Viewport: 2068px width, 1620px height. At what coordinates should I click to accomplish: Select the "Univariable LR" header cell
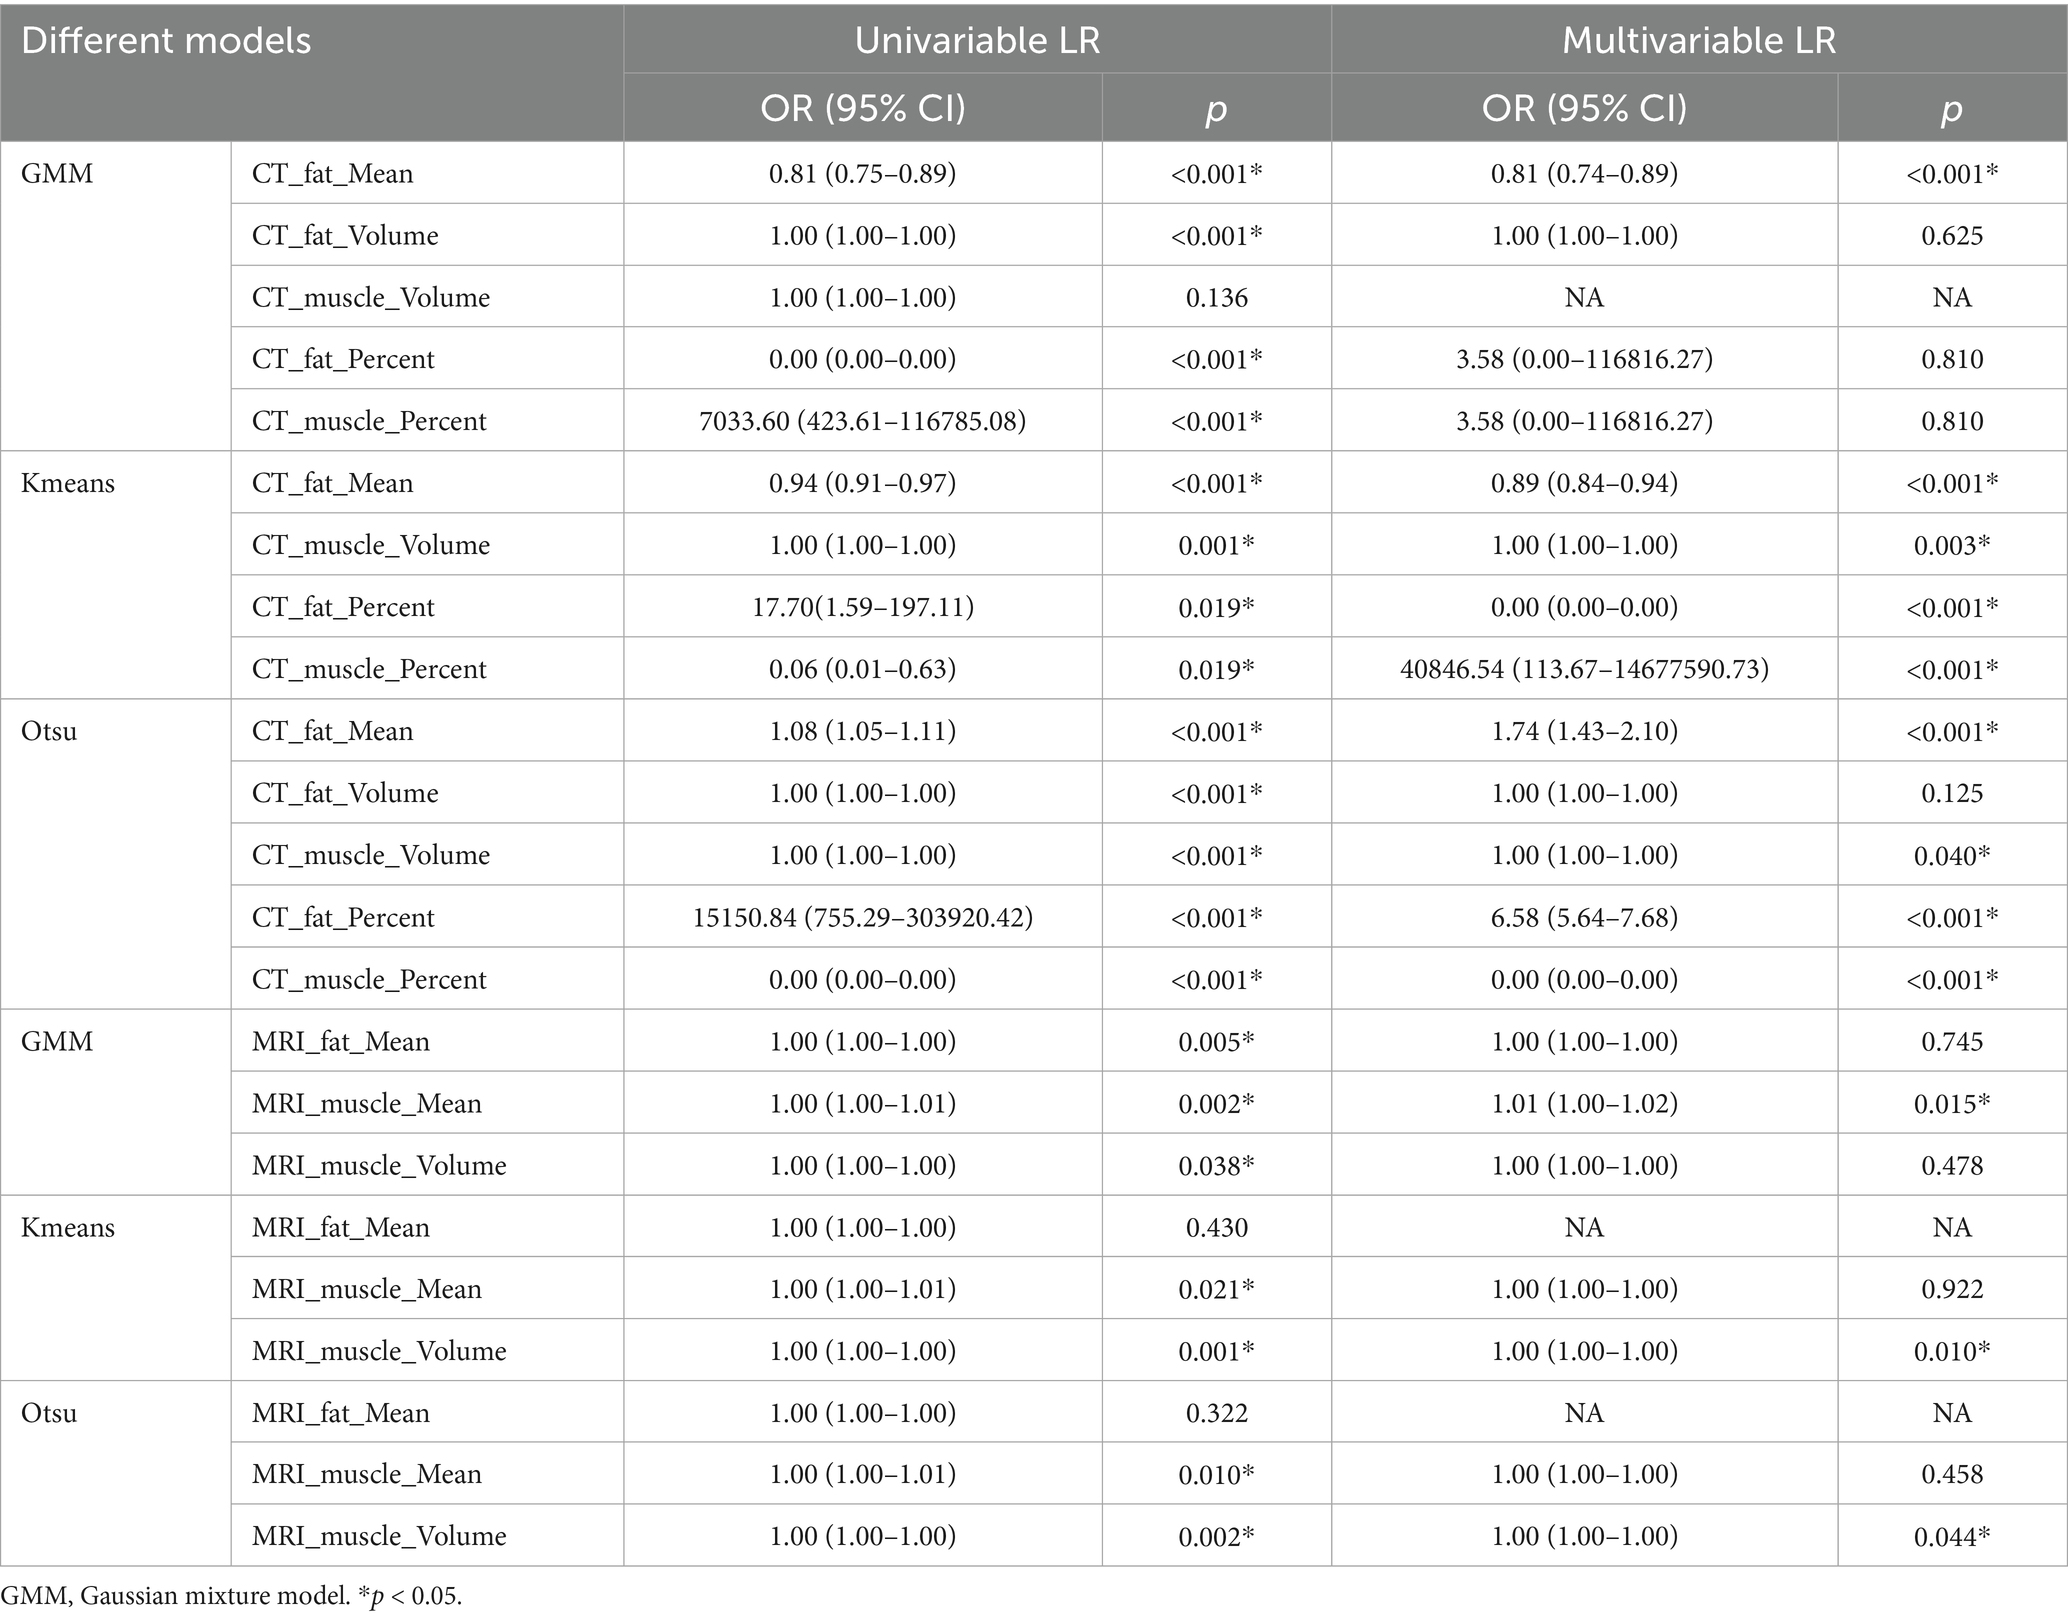pyautogui.click(x=977, y=40)
